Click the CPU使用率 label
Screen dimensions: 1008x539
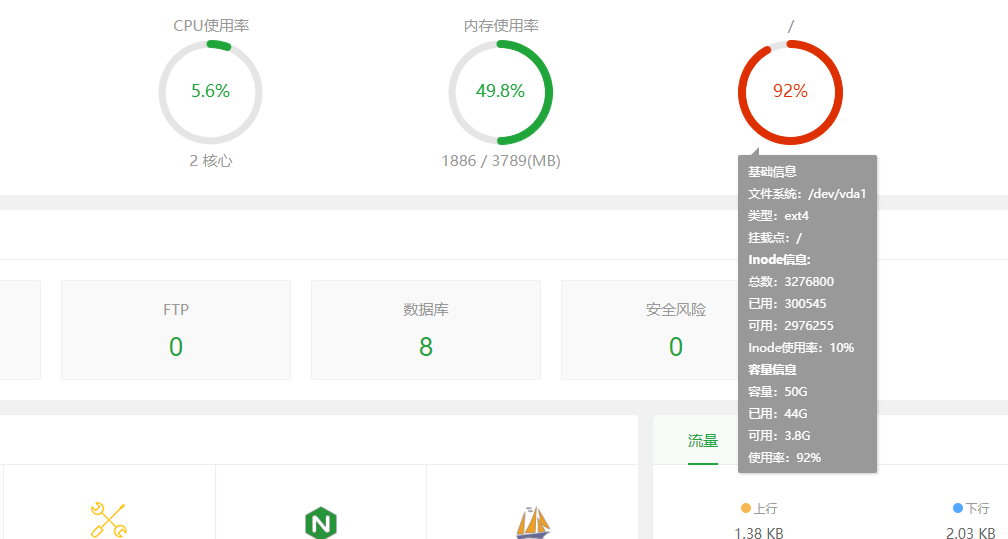211,26
